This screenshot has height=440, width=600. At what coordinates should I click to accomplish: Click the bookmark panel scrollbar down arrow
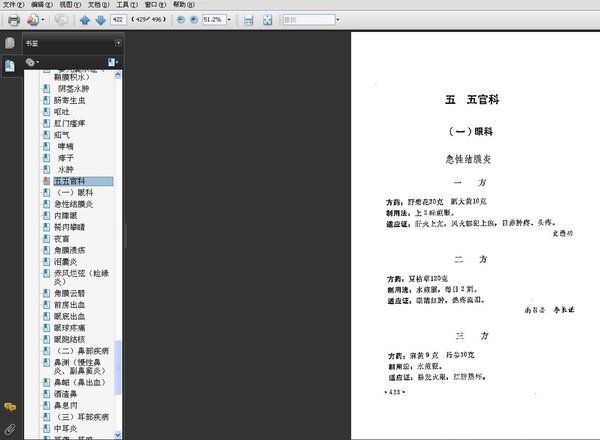coord(118,435)
